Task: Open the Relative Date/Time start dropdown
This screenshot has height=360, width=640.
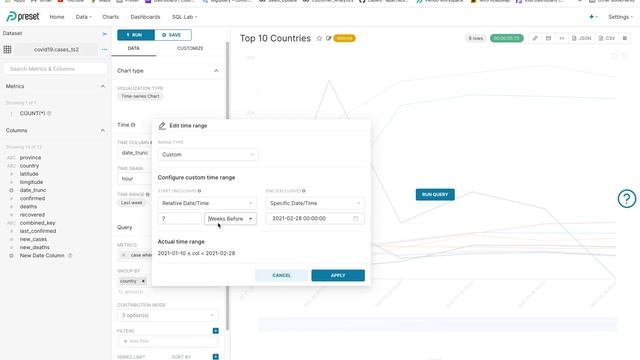Action: coord(207,203)
